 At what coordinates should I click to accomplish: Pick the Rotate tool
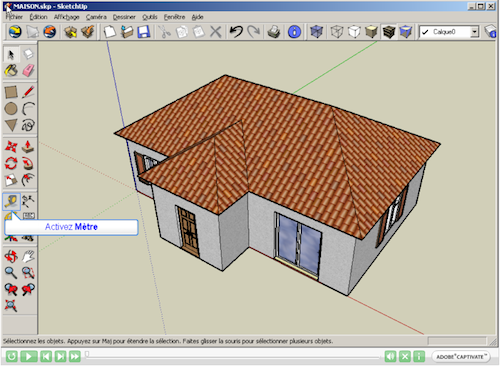pos(11,163)
